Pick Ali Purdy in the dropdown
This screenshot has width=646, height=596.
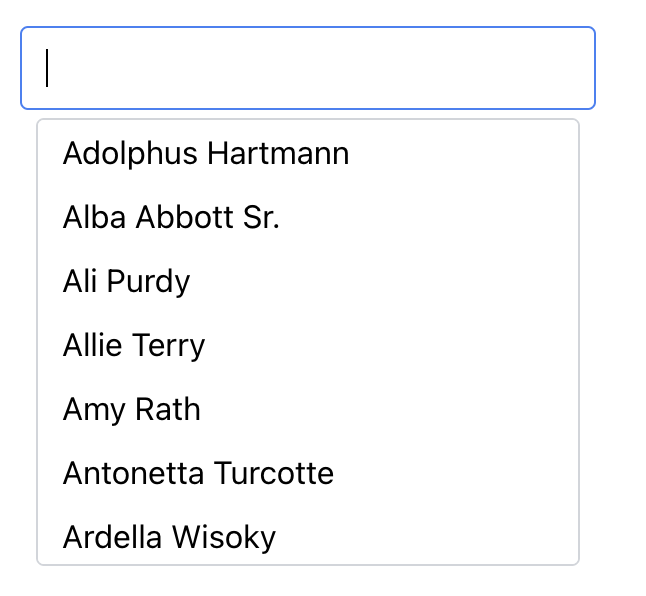tap(126, 282)
